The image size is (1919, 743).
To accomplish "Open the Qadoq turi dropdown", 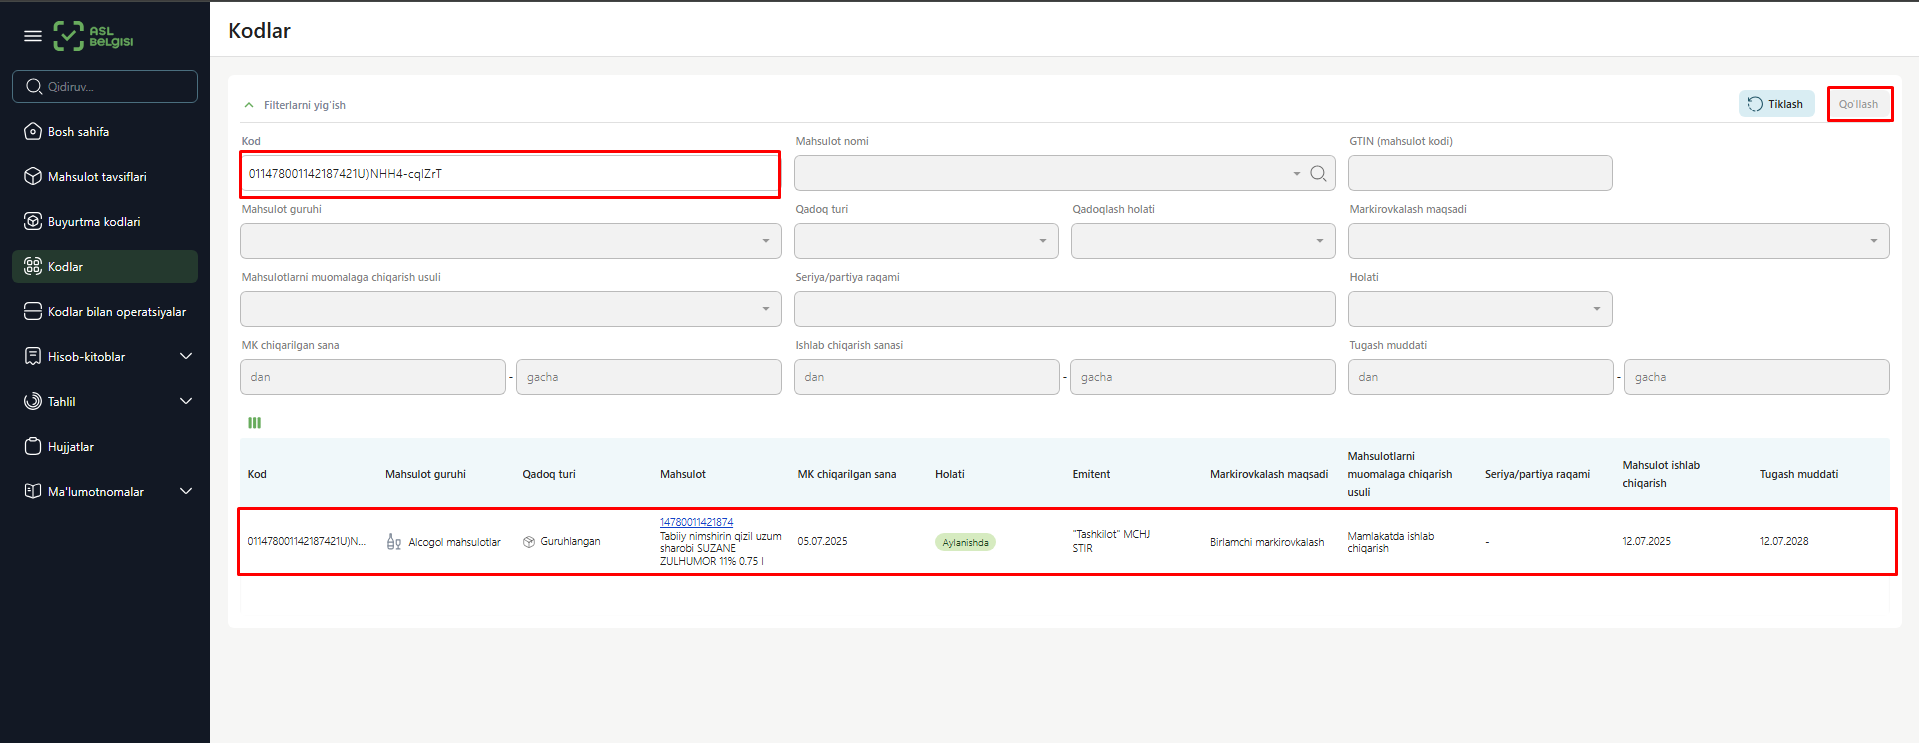I will click(925, 241).
